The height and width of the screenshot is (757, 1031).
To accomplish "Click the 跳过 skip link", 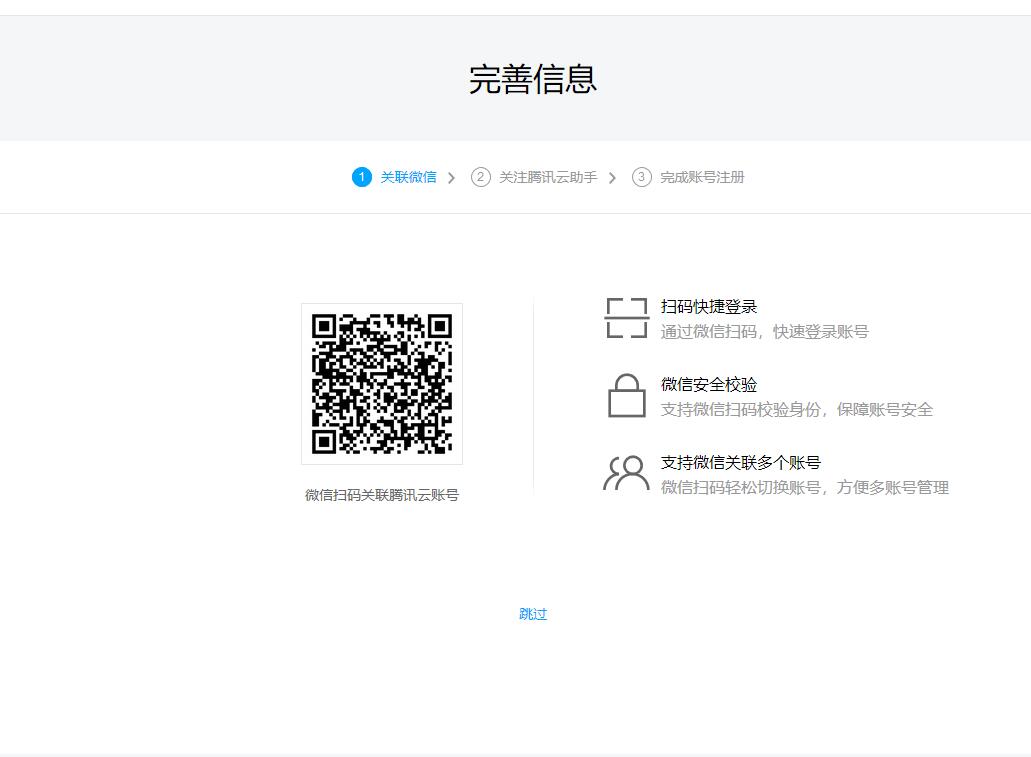I will (533, 614).
